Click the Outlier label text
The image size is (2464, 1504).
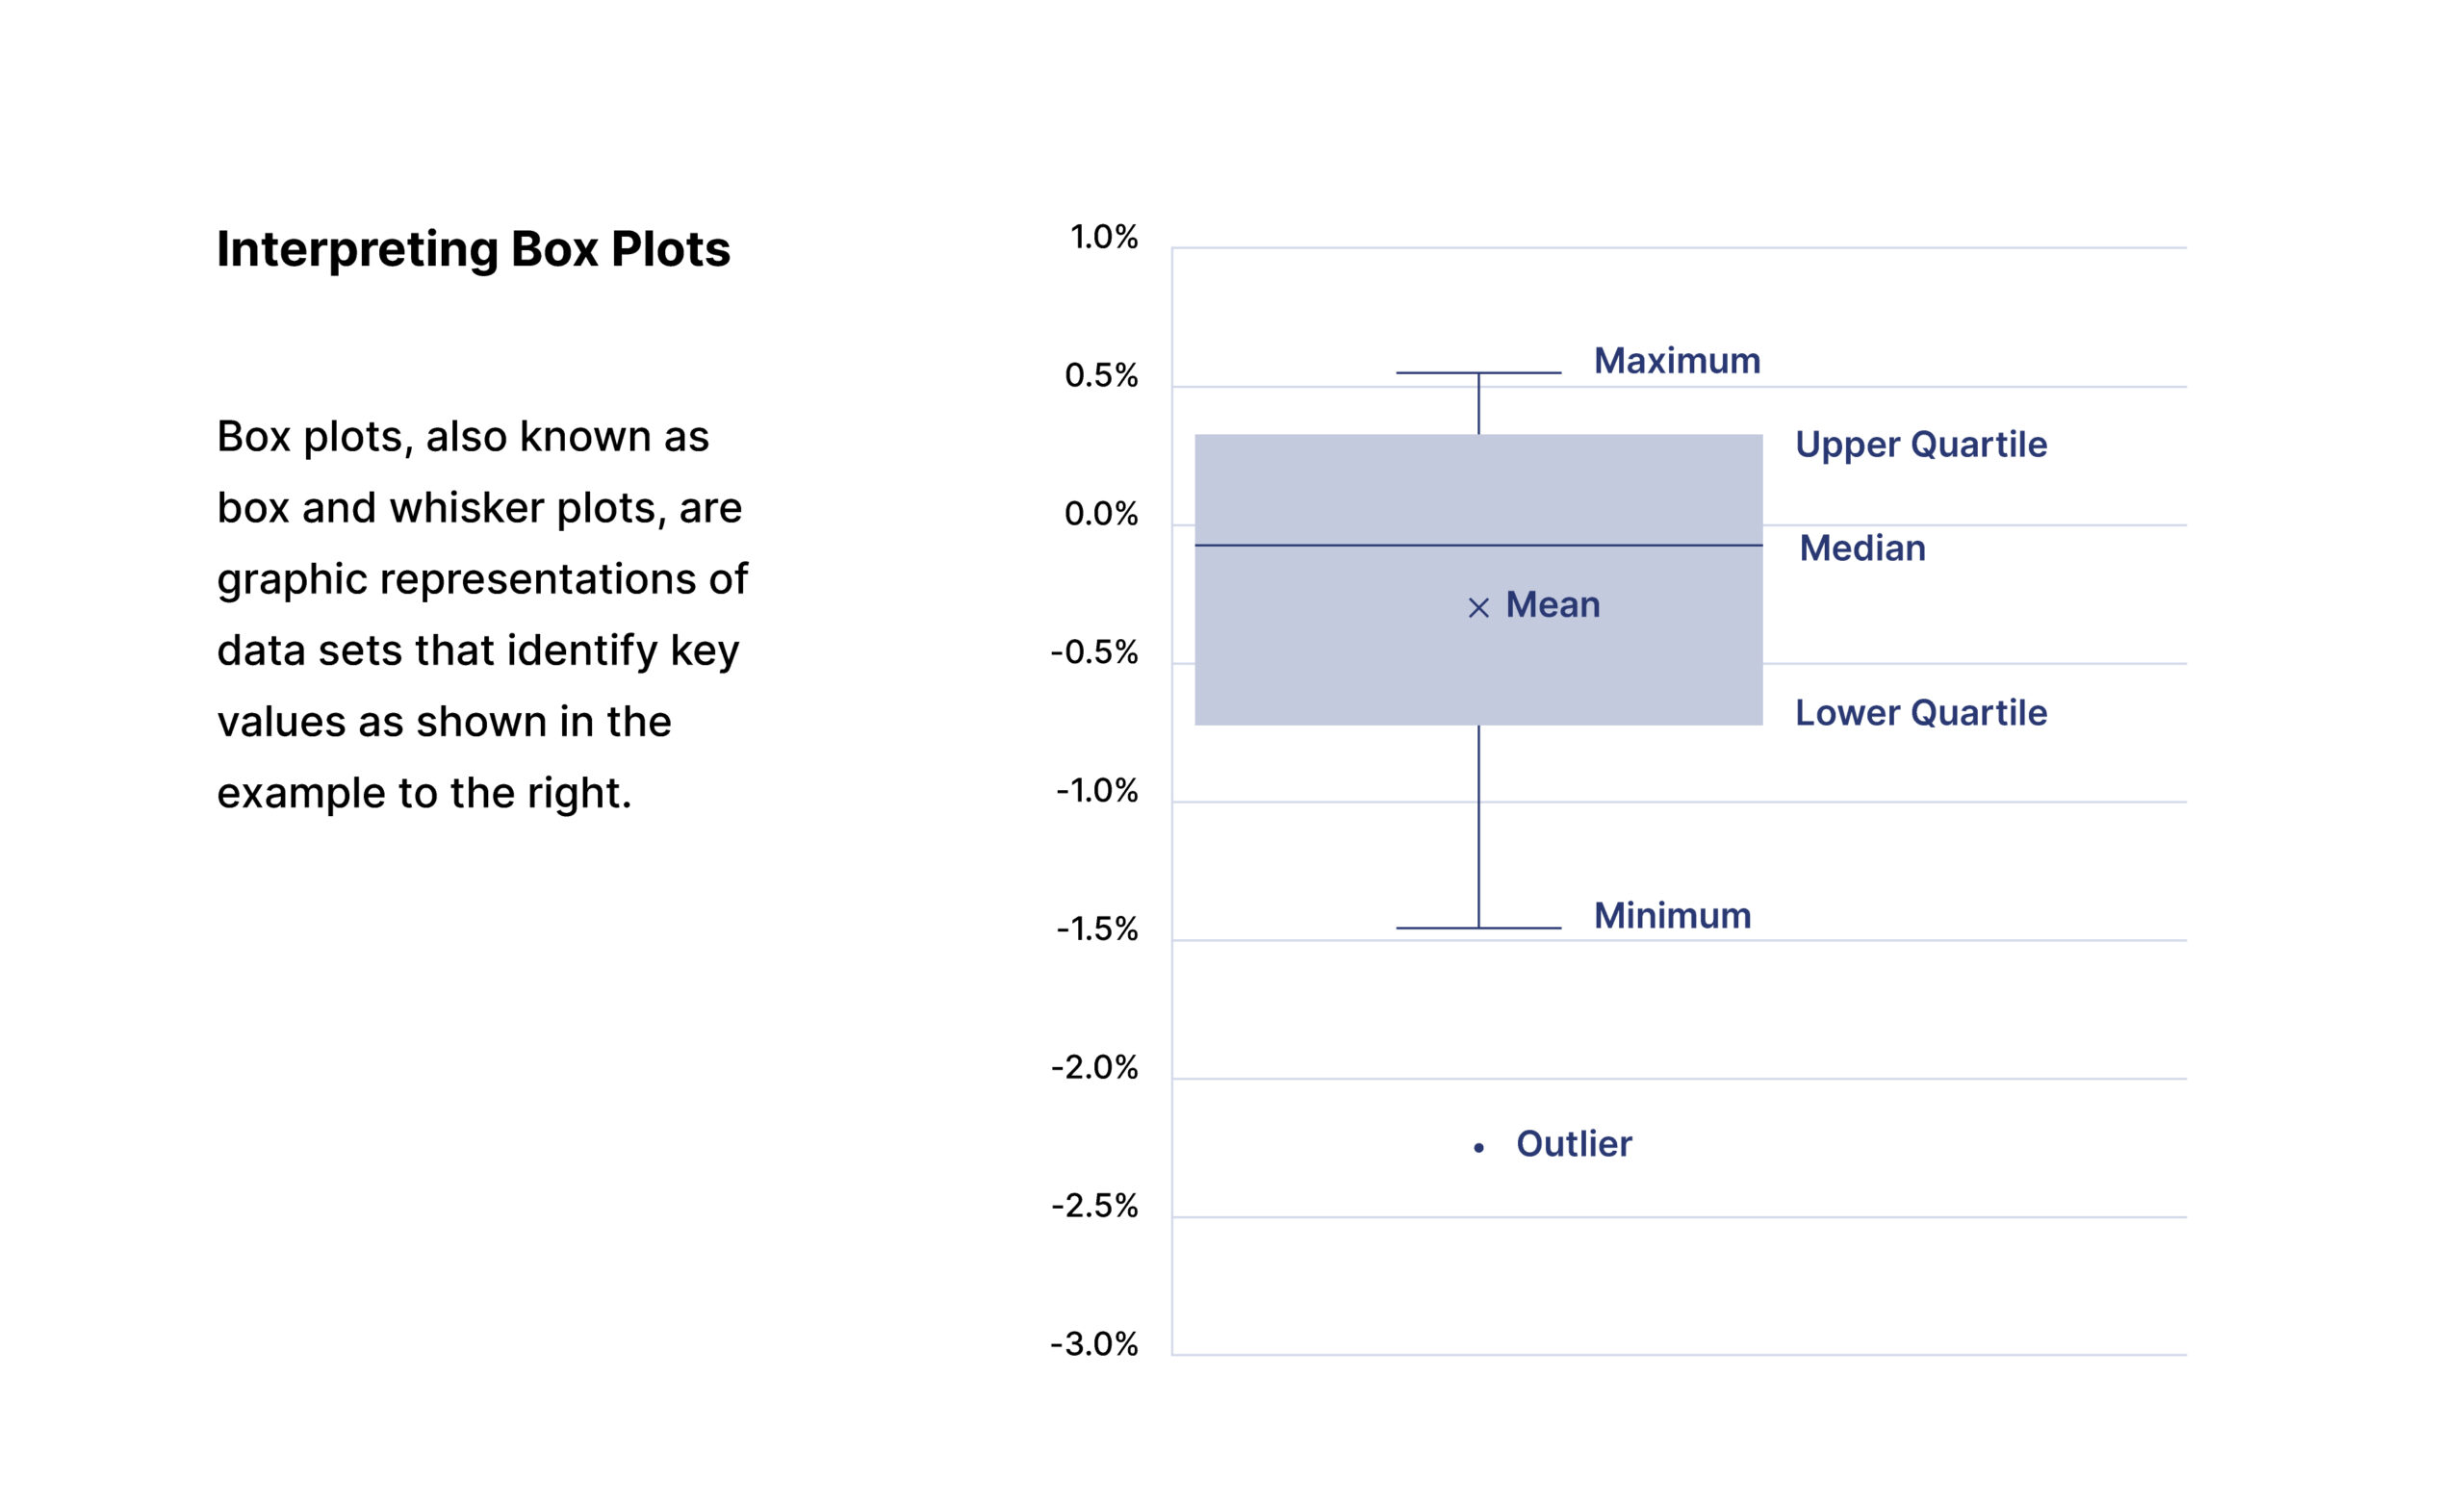click(x=1574, y=1144)
